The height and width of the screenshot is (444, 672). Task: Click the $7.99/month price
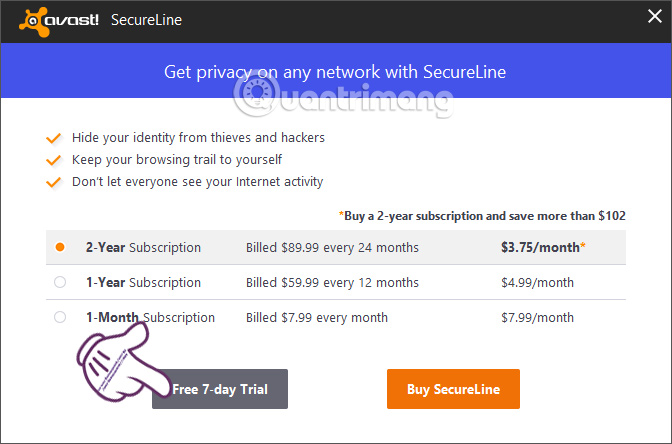[537, 318]
